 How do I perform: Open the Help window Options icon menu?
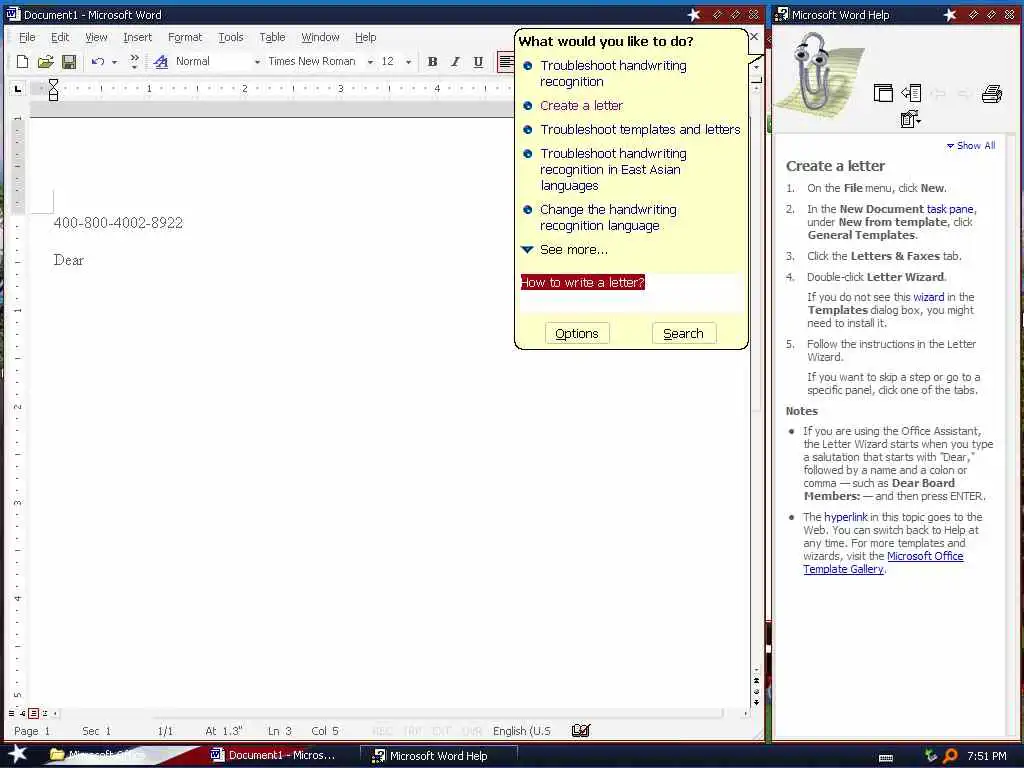[x=910, y=120]
